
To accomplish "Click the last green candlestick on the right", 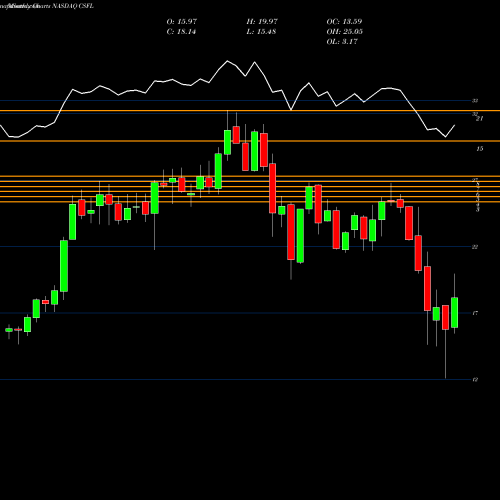I will [454, 312].
